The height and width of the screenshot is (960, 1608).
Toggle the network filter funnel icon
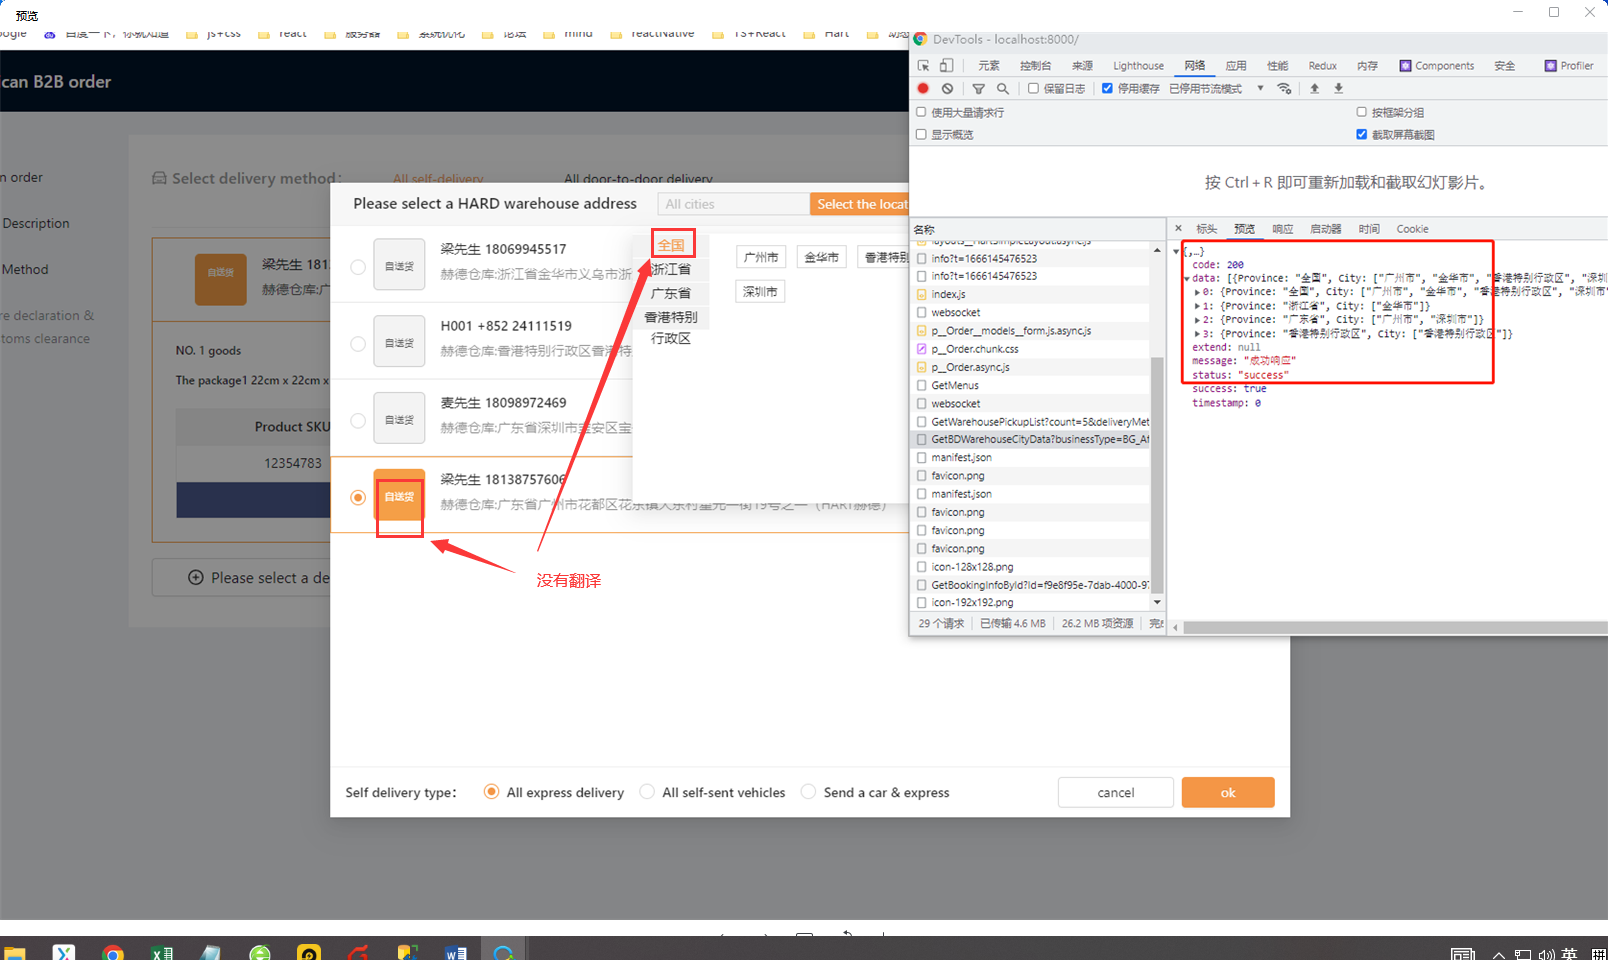click(979, 89)
